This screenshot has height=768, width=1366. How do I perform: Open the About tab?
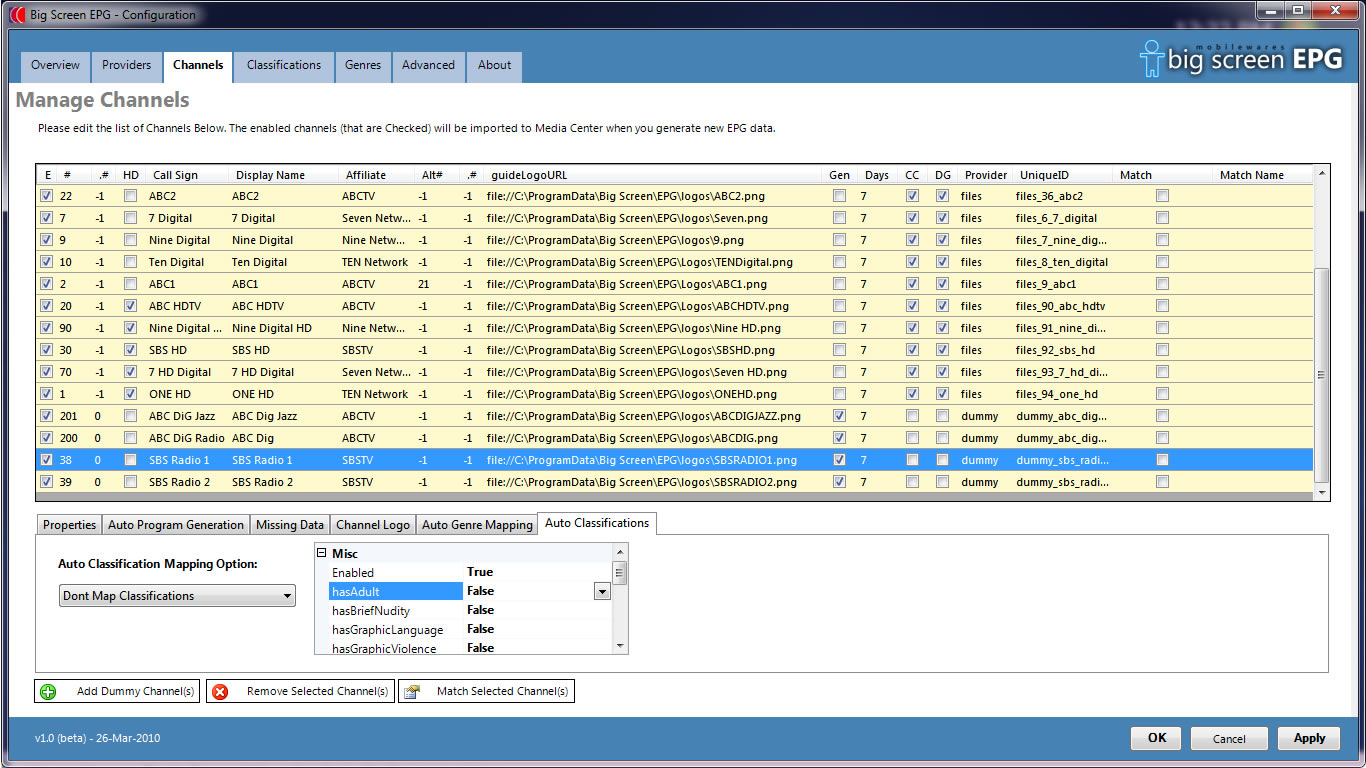tap(494, 65)
